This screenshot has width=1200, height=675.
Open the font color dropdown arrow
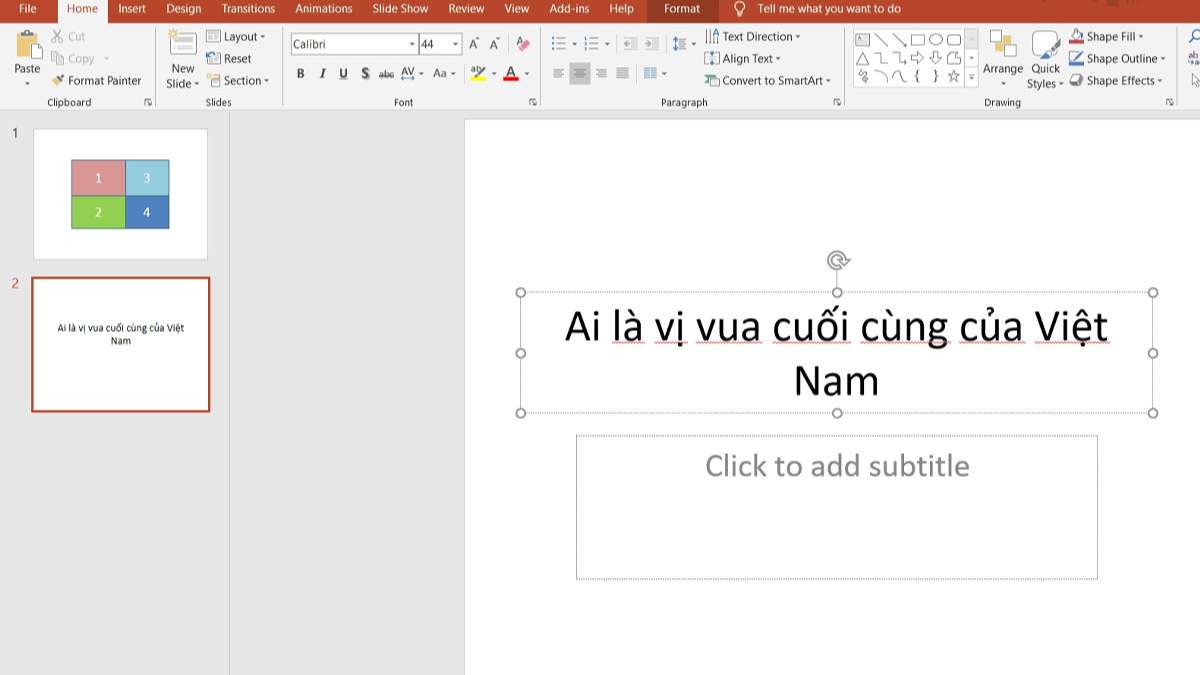tap(527, 74)
